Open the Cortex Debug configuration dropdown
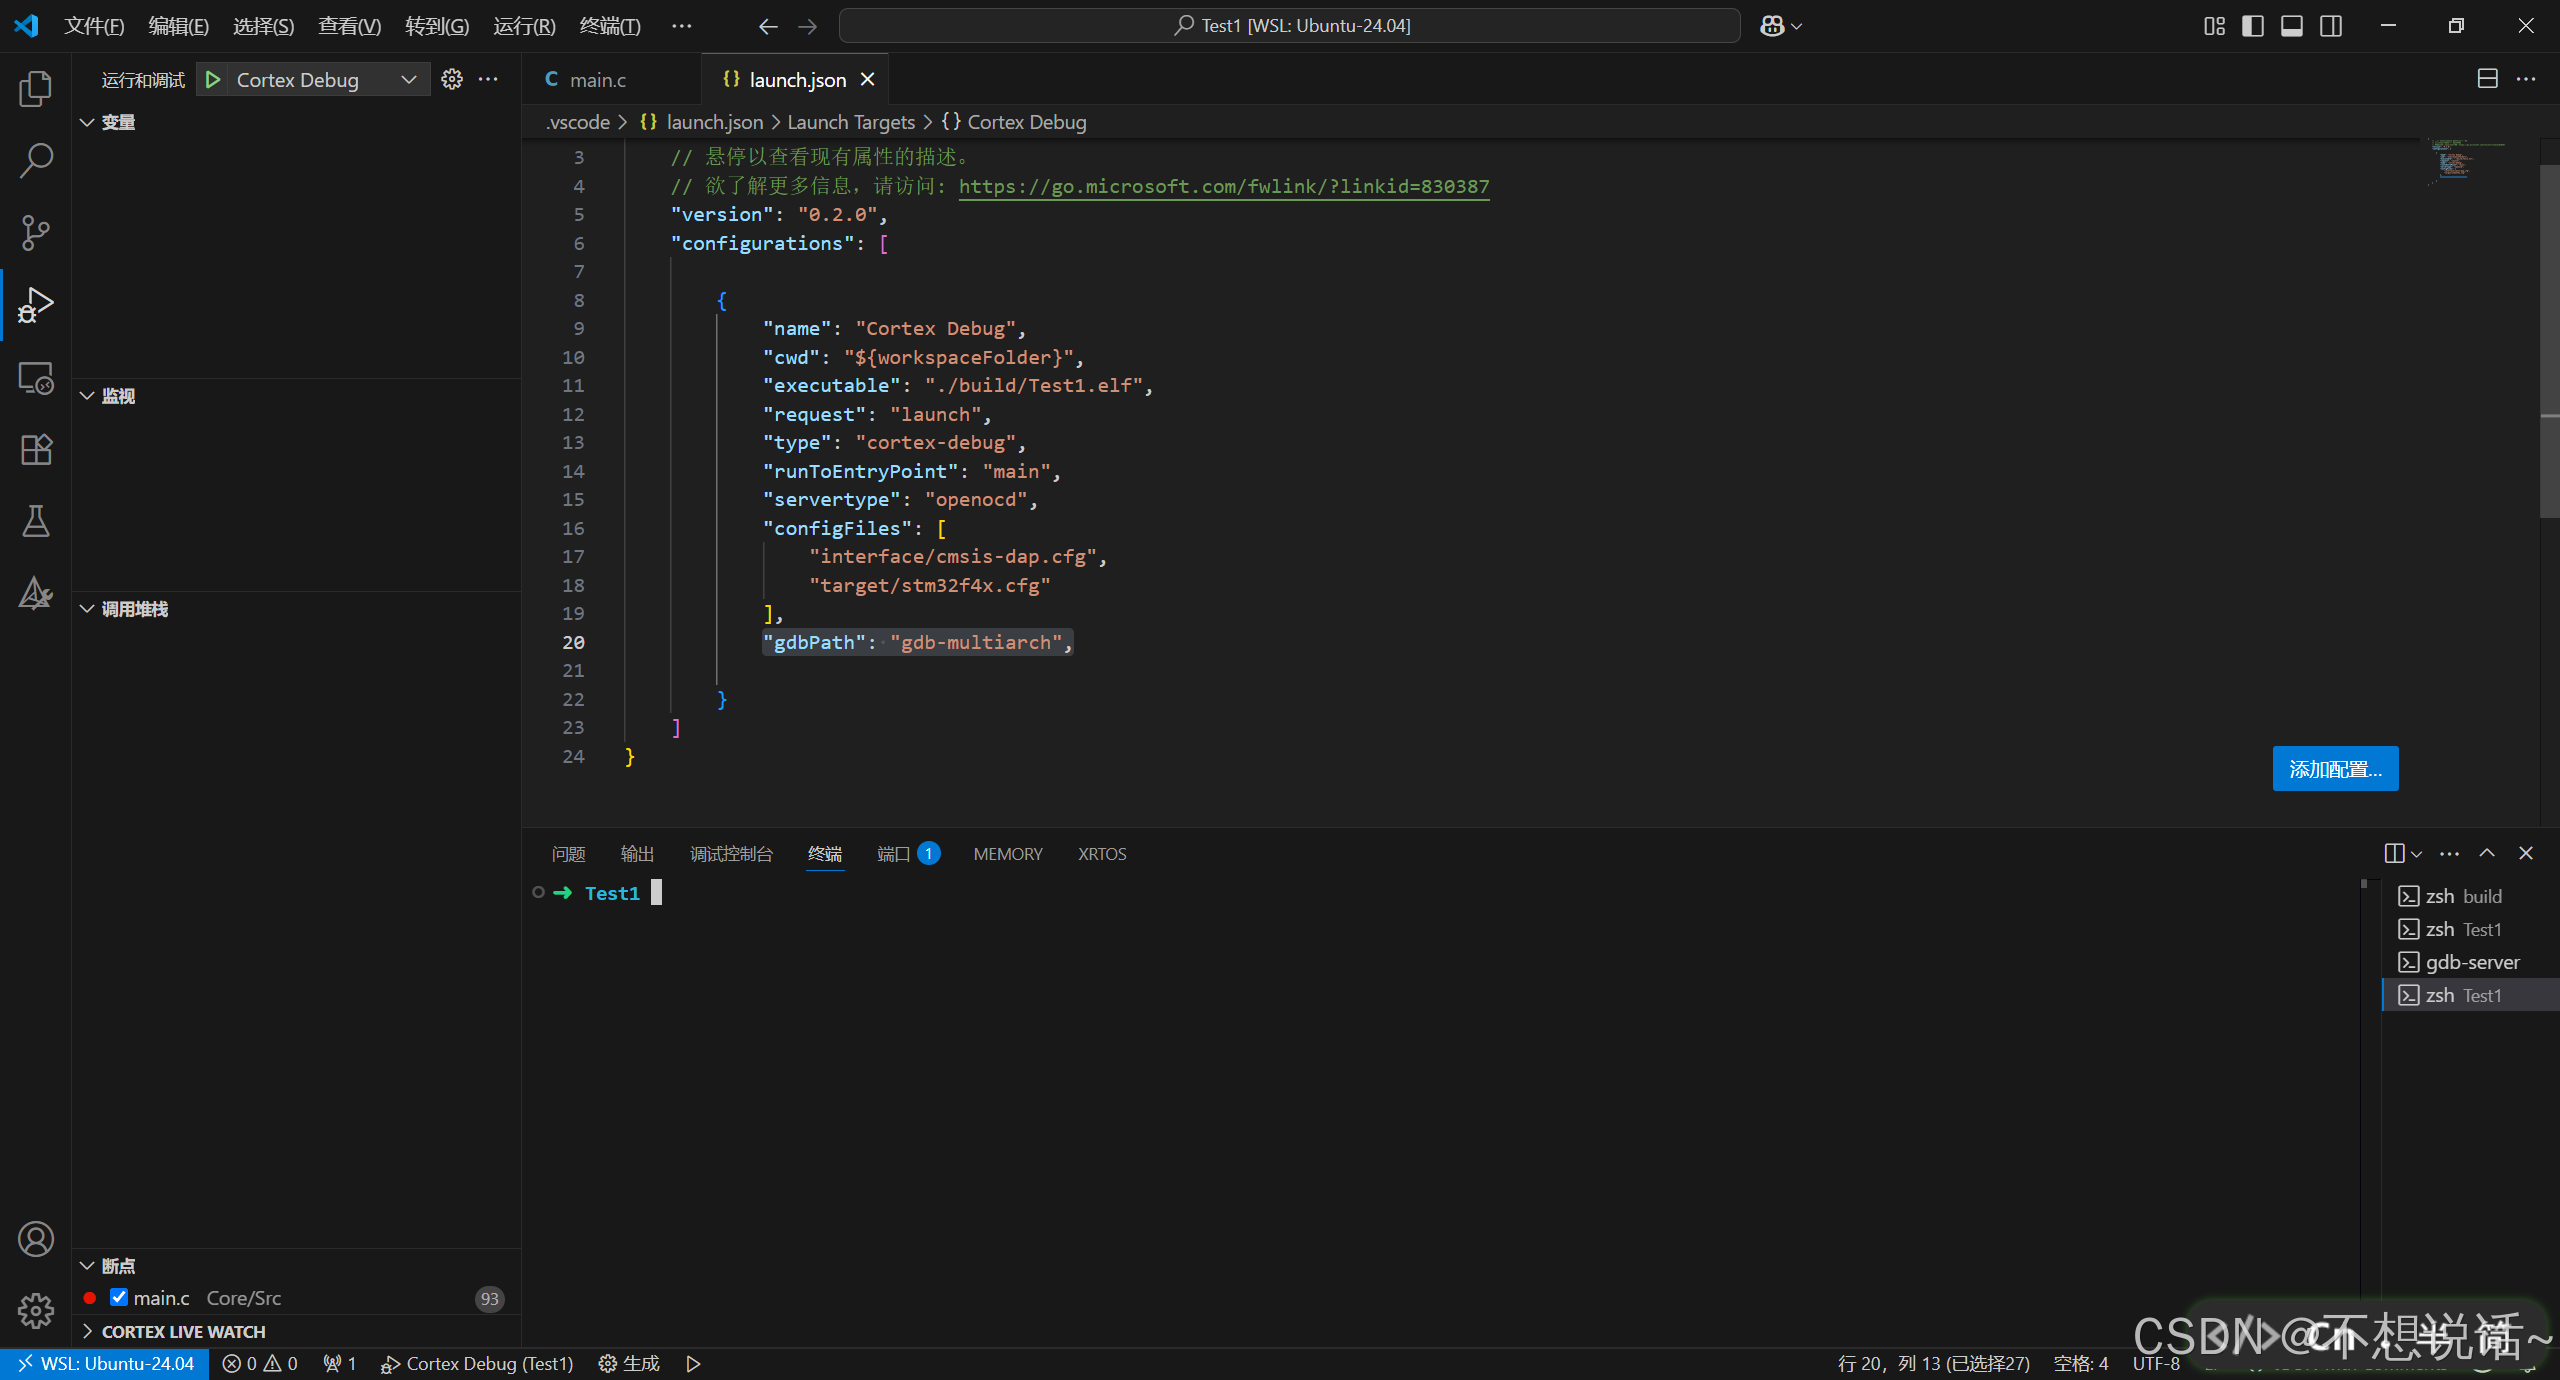The height and width of the screenshot is (1380, 2560). click(x=408, y=79)
